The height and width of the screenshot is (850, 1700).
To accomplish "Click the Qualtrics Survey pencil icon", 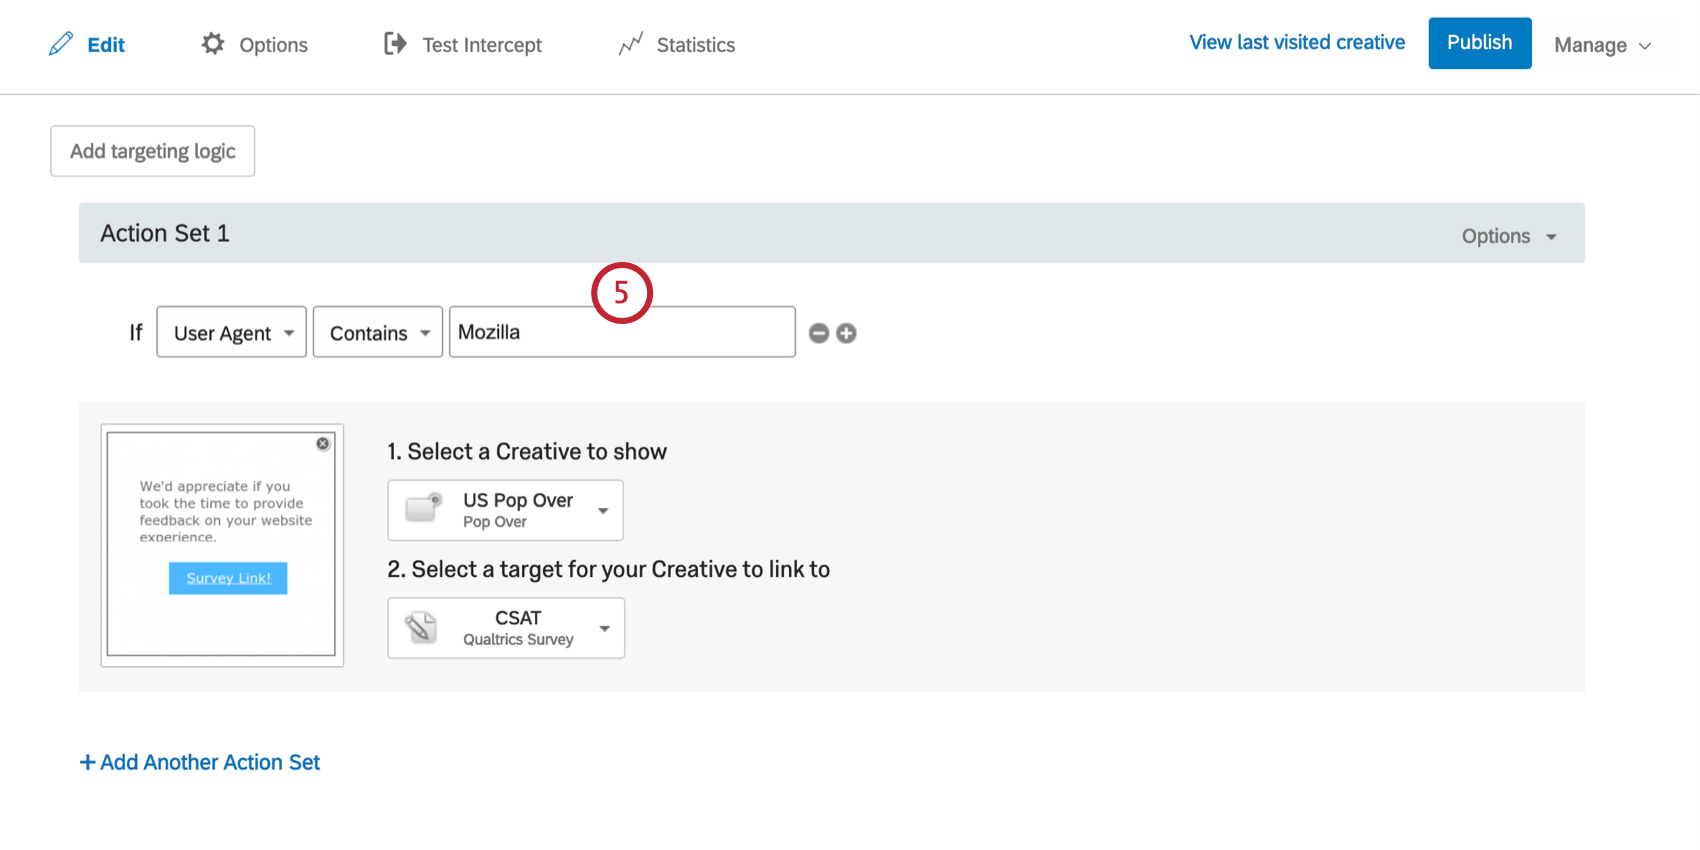I will pyautogui.click(x=423, y=627).
